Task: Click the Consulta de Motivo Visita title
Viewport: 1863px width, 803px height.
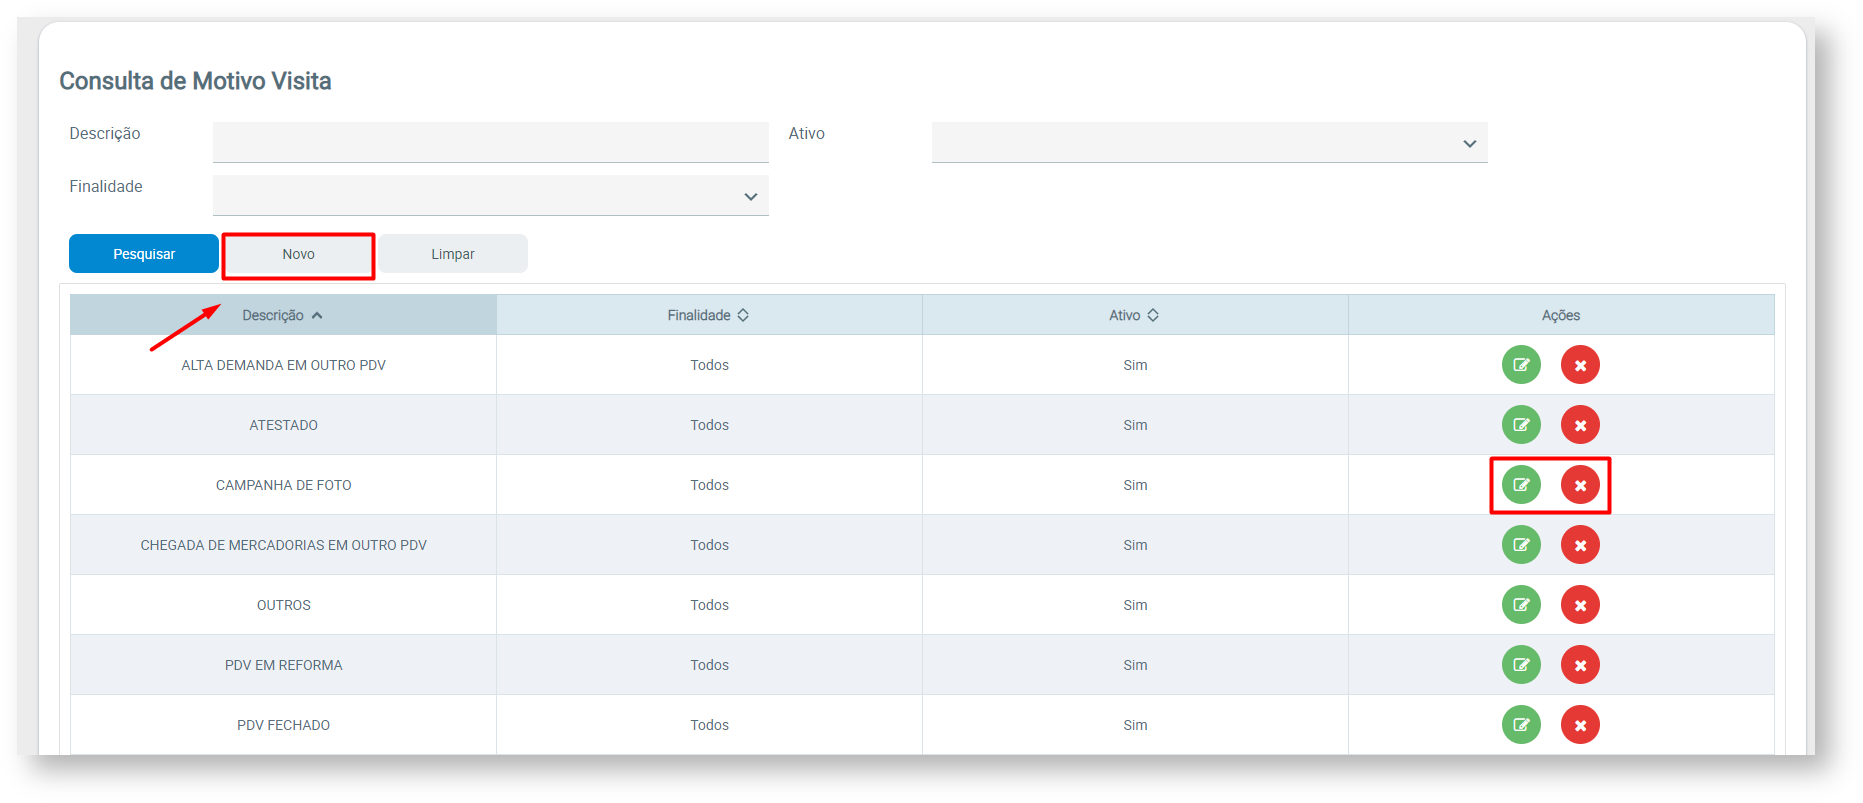Action: 195,81
